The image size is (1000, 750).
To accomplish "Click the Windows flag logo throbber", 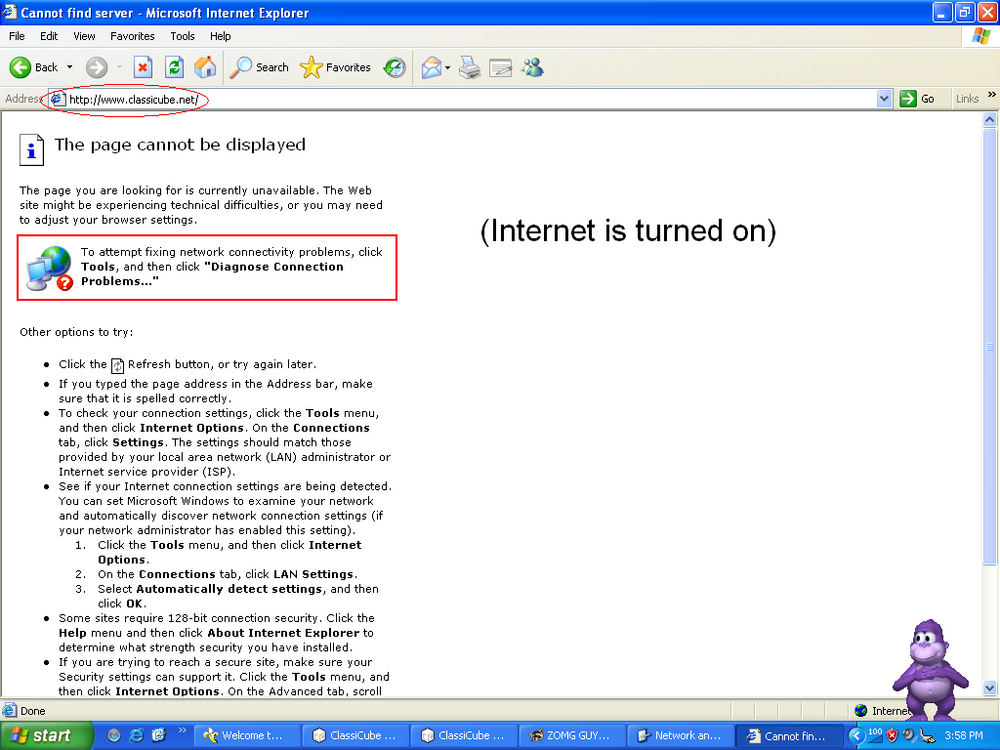I will (981, 36).
